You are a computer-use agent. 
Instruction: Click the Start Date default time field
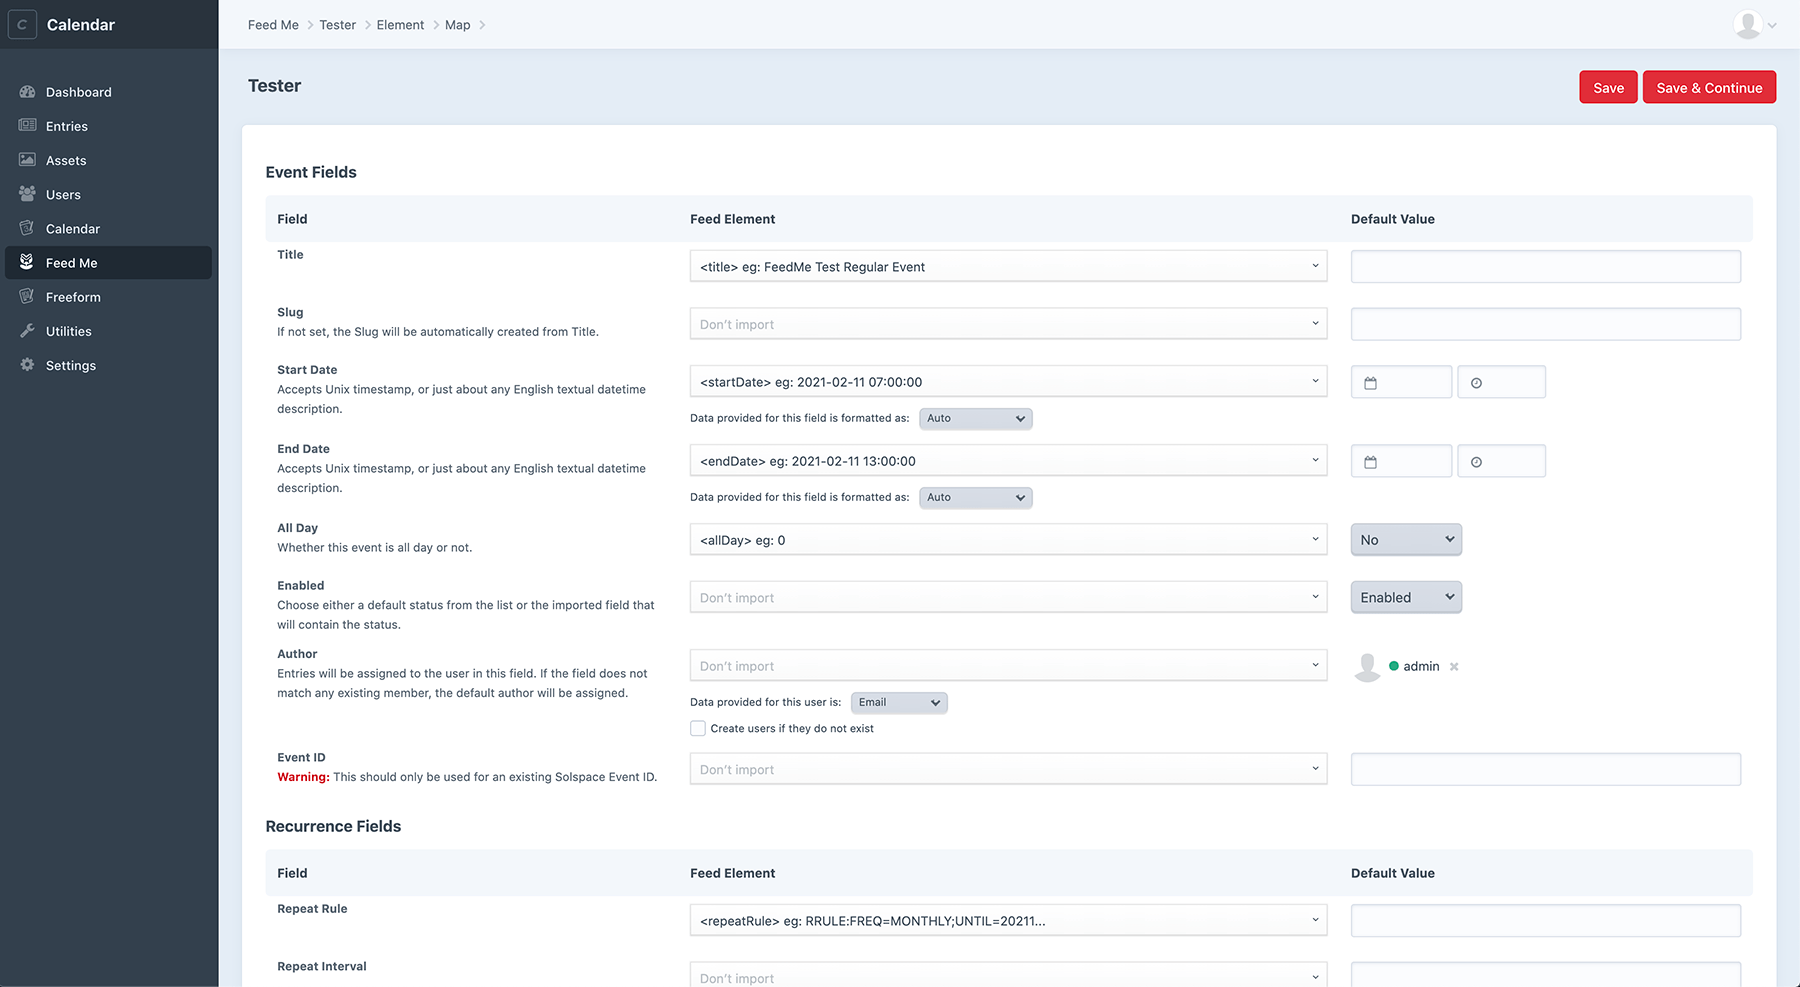(1502, 382)
